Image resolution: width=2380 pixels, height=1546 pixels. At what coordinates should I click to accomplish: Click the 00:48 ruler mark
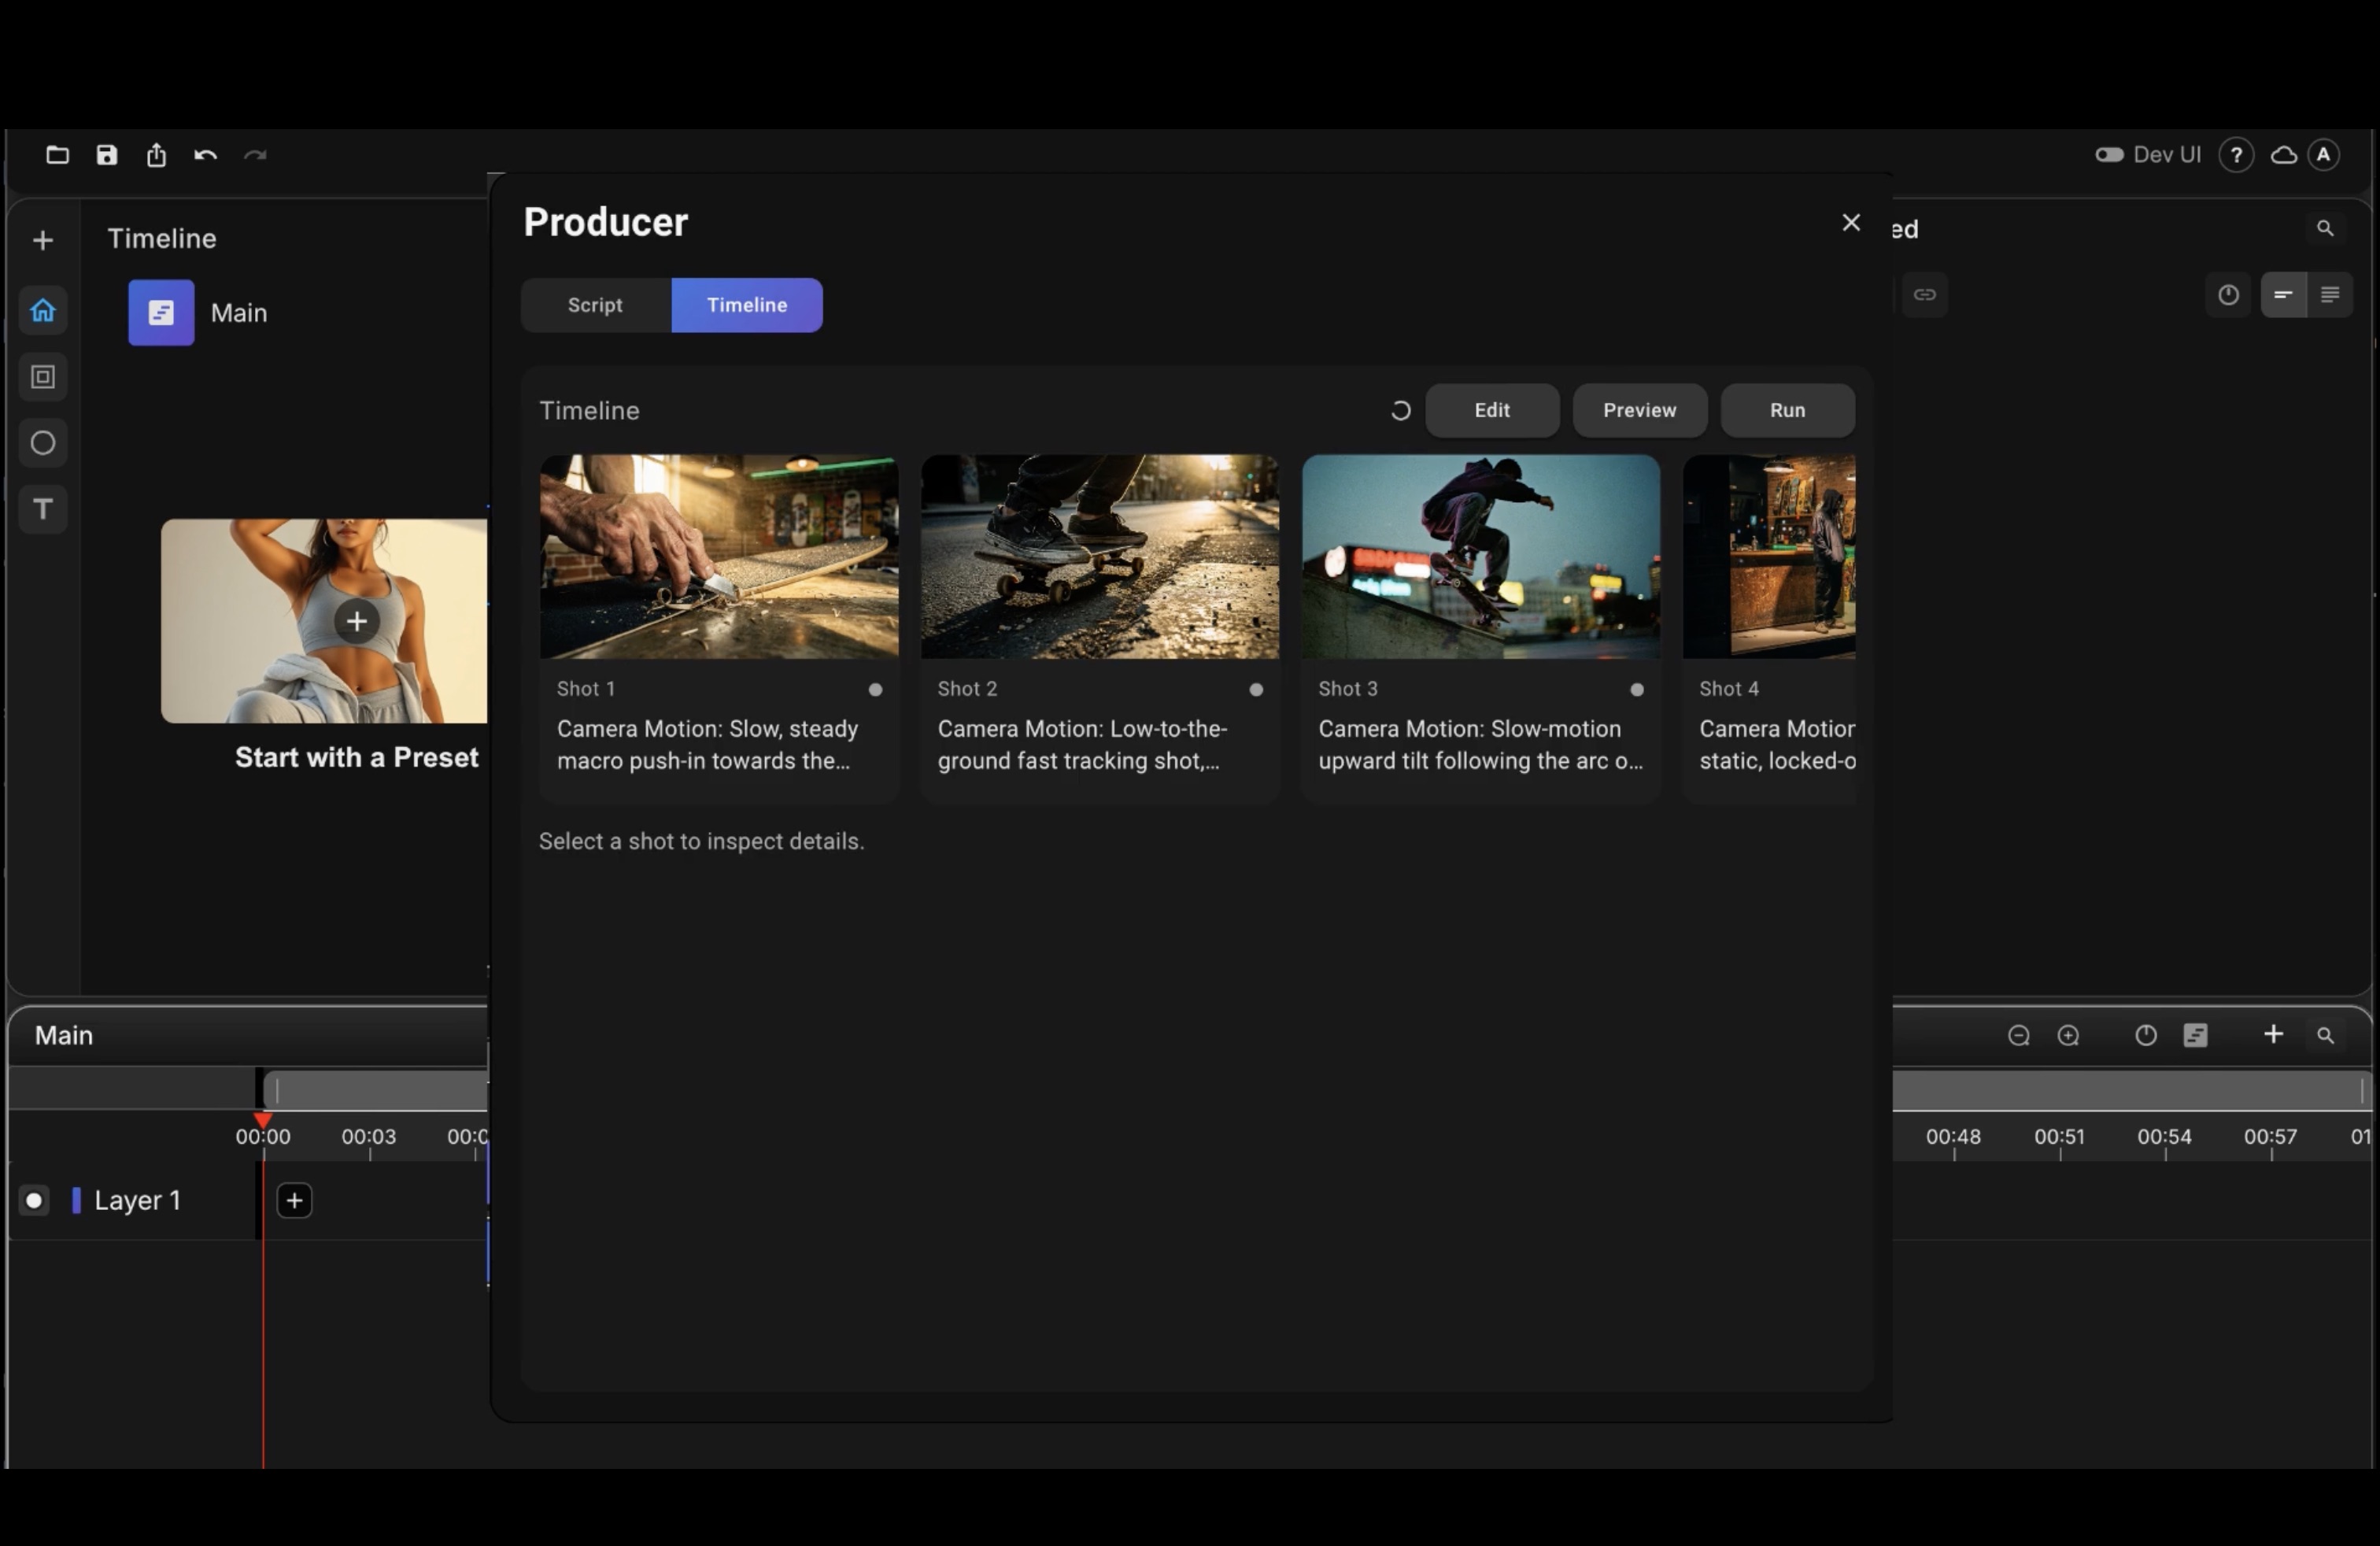[1953, 1137]
